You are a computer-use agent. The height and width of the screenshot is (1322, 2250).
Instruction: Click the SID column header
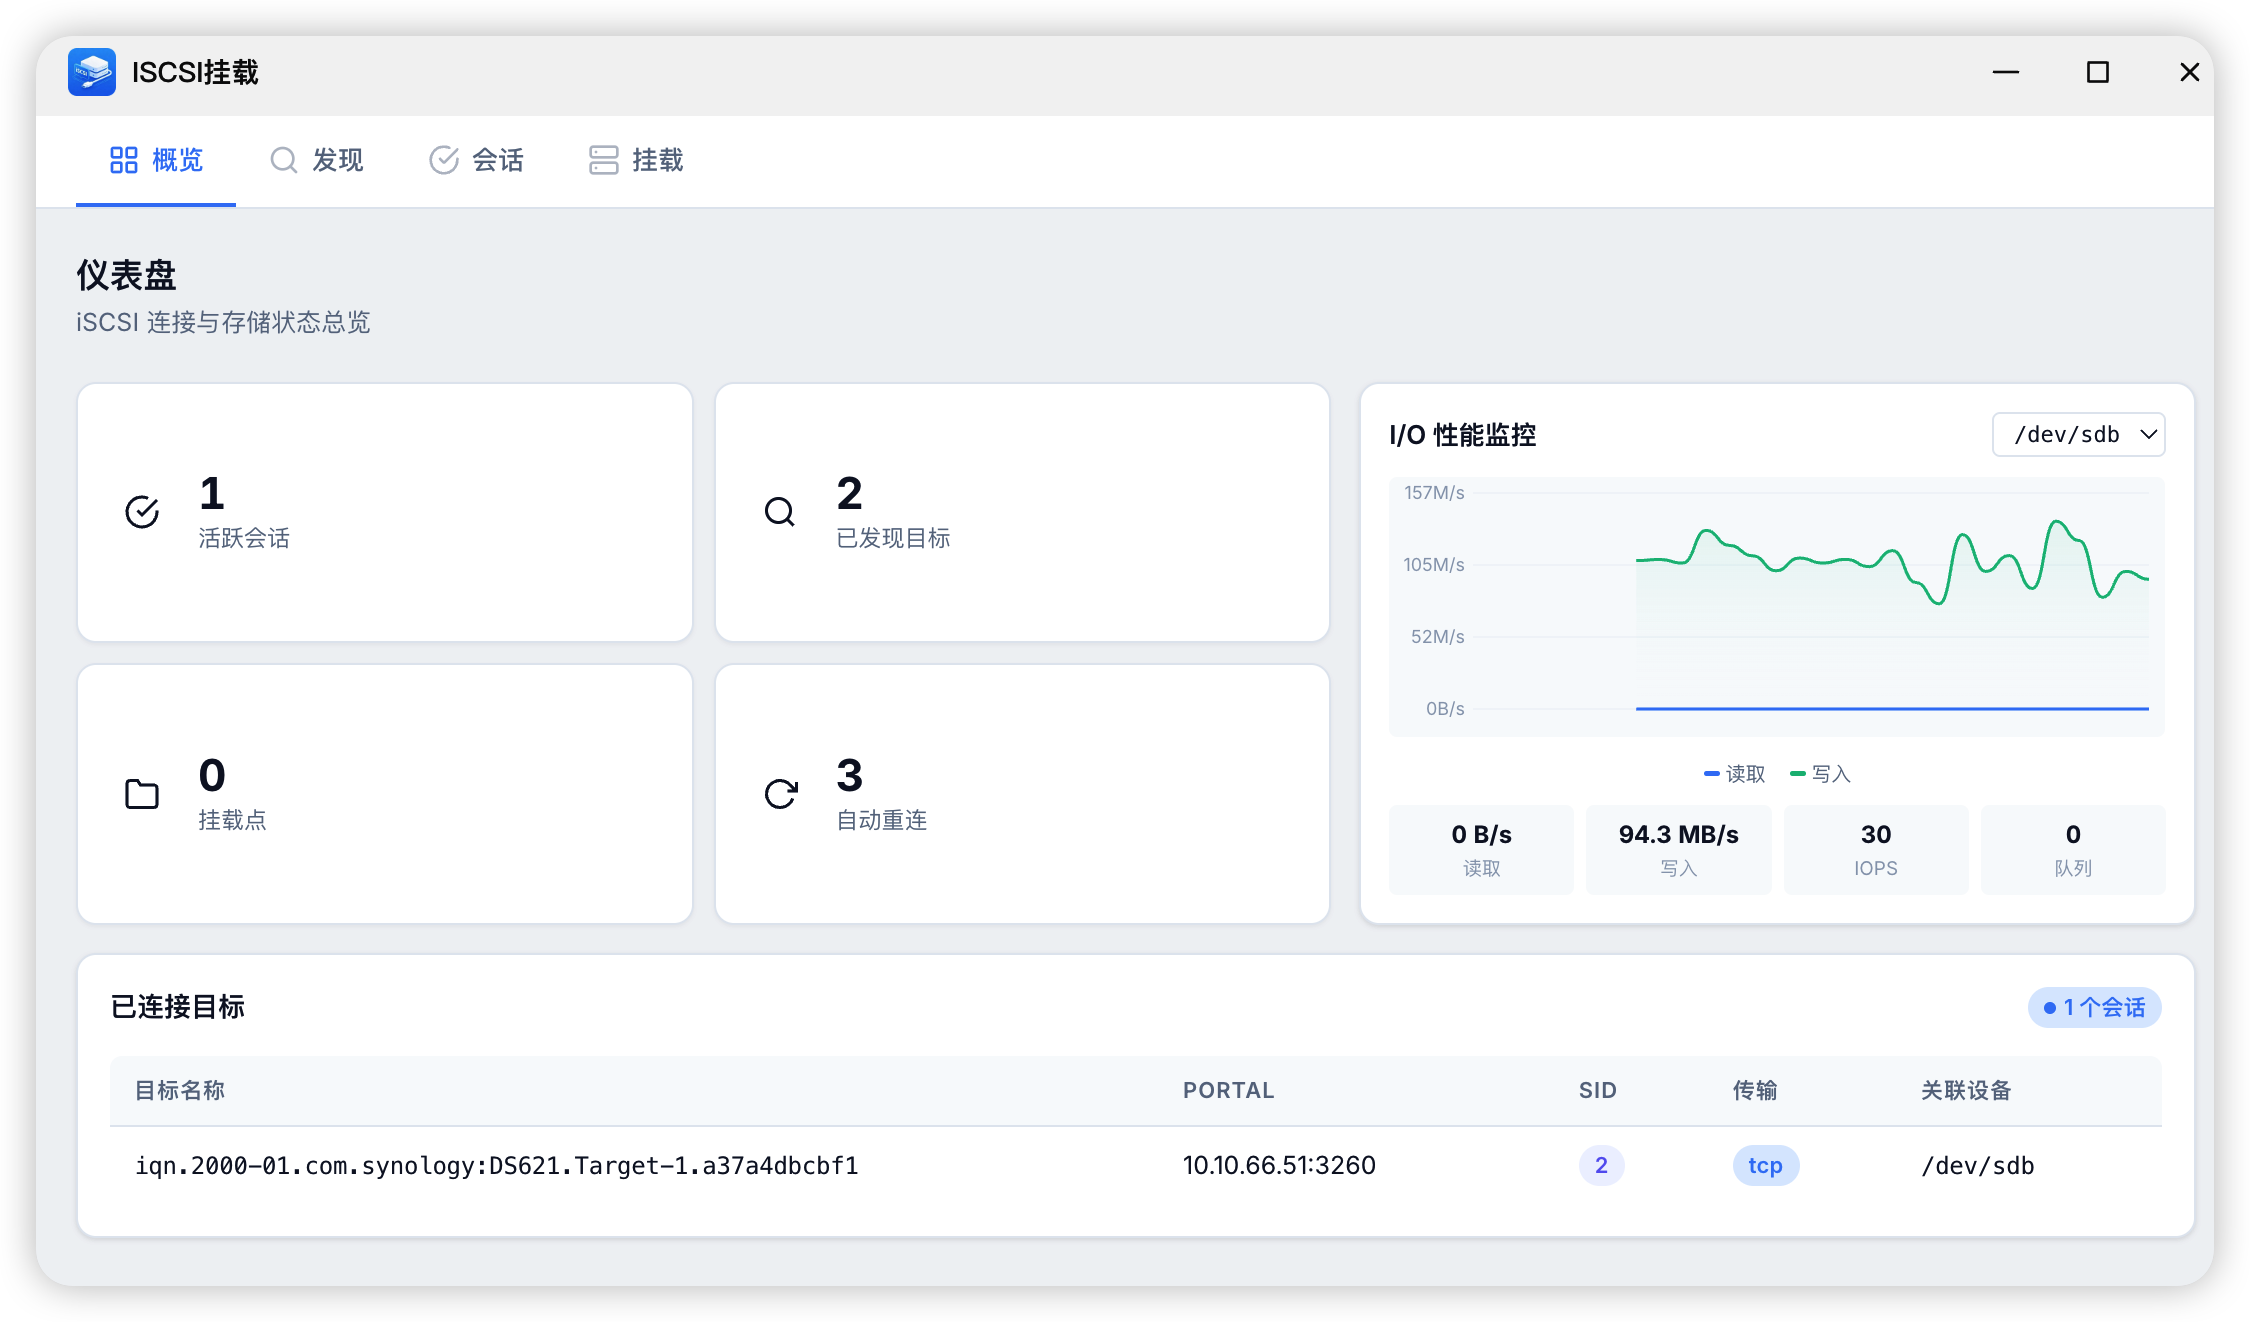pos(1598,1090)
